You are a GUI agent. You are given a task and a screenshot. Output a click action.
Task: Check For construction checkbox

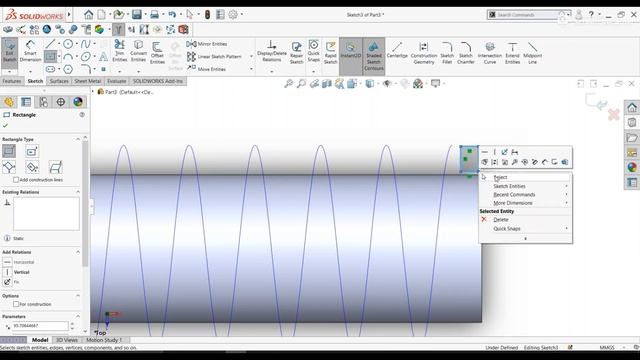16,304
